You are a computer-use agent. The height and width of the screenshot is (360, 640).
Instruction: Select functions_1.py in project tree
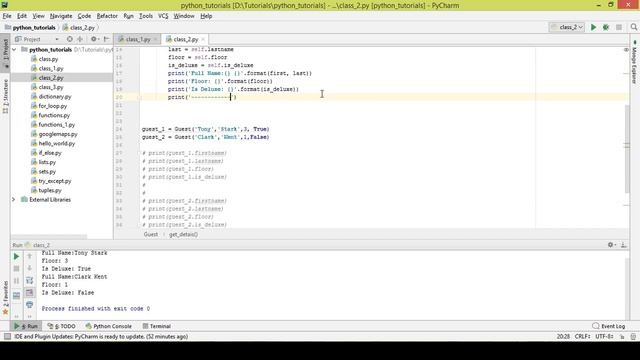[56, 124]
